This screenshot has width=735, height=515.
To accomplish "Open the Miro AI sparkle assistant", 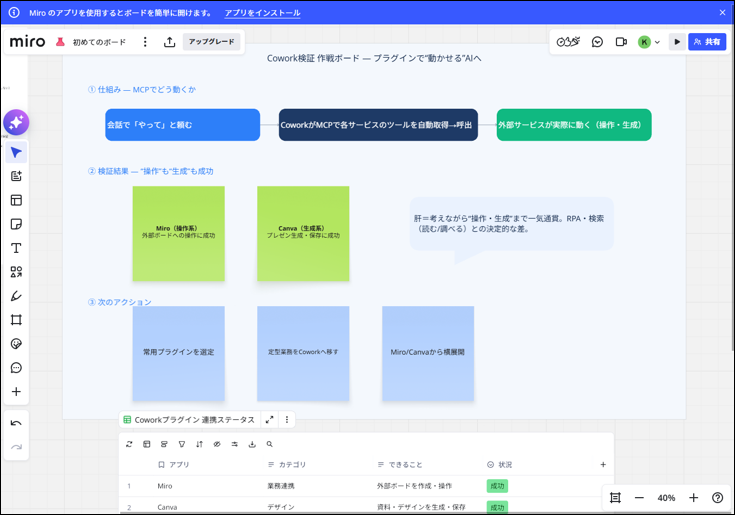I will [16, 122].
